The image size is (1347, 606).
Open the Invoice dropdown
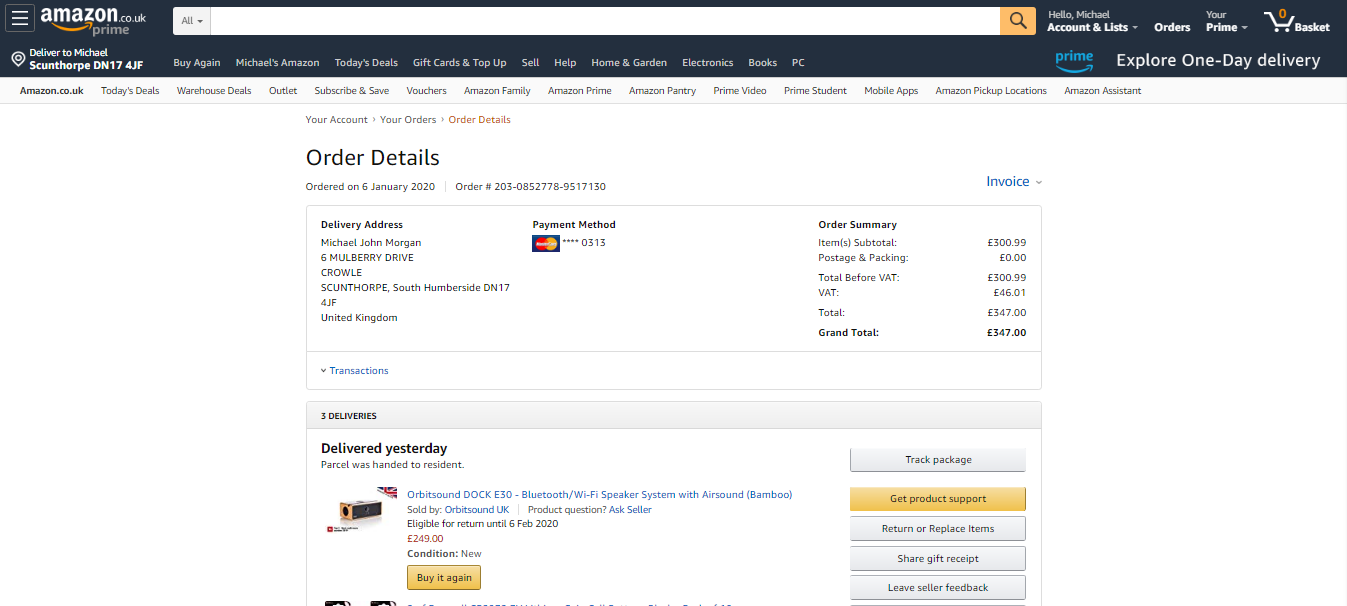pos(1014,182)
